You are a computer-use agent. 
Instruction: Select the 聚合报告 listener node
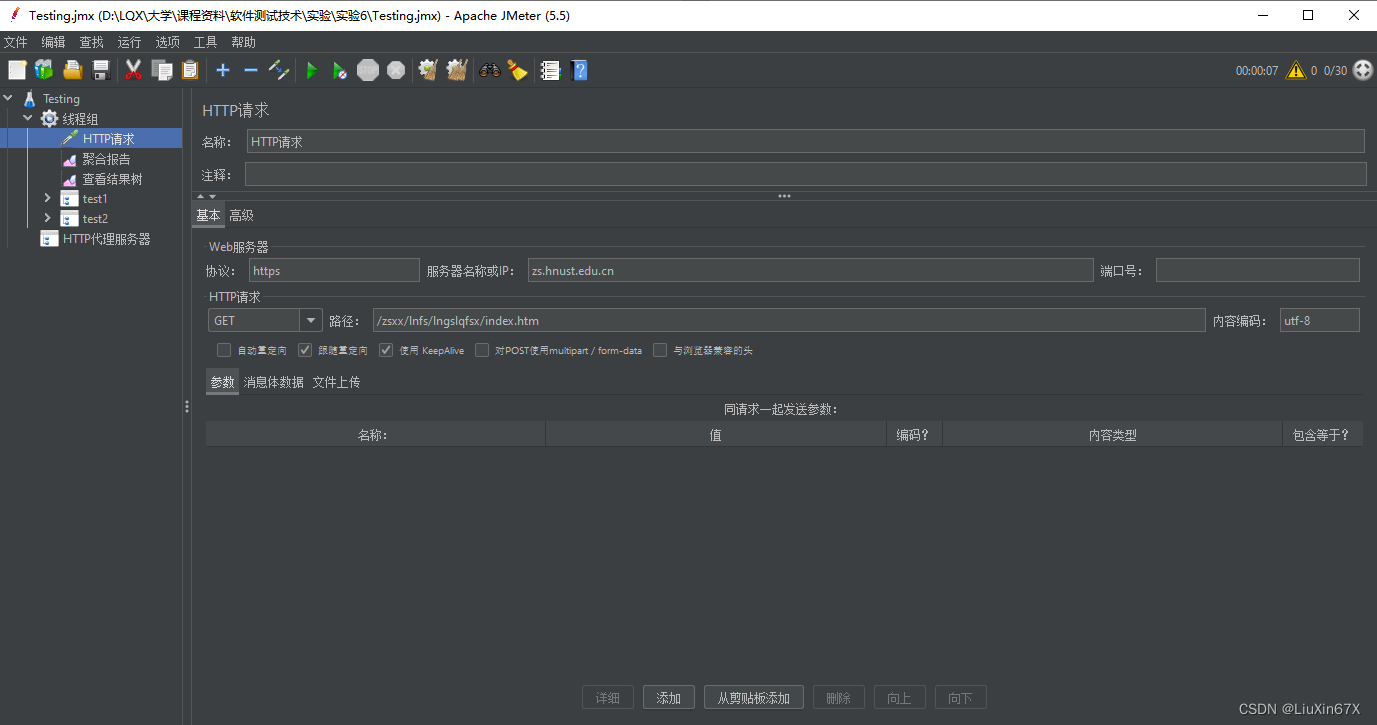click(x=106, y=159)
